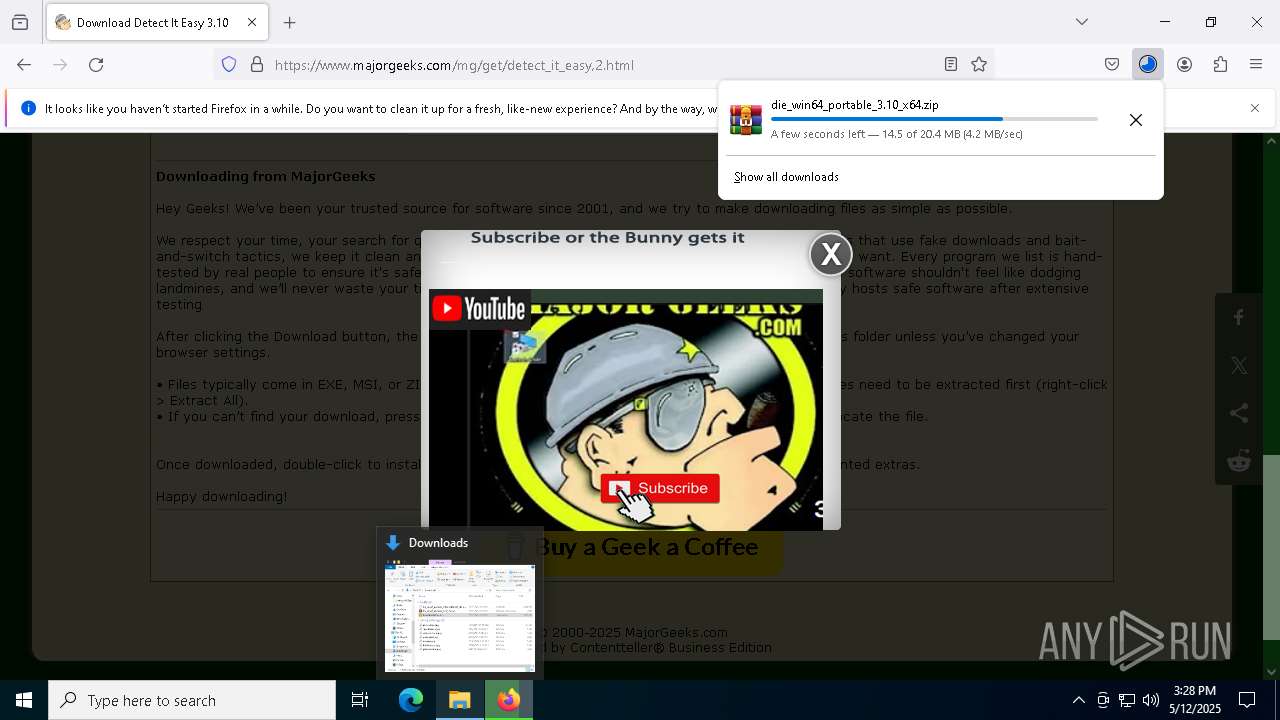Click the red Subscribe button
The width and height of the screenshot is (1280, 720).
click(660, 488)
